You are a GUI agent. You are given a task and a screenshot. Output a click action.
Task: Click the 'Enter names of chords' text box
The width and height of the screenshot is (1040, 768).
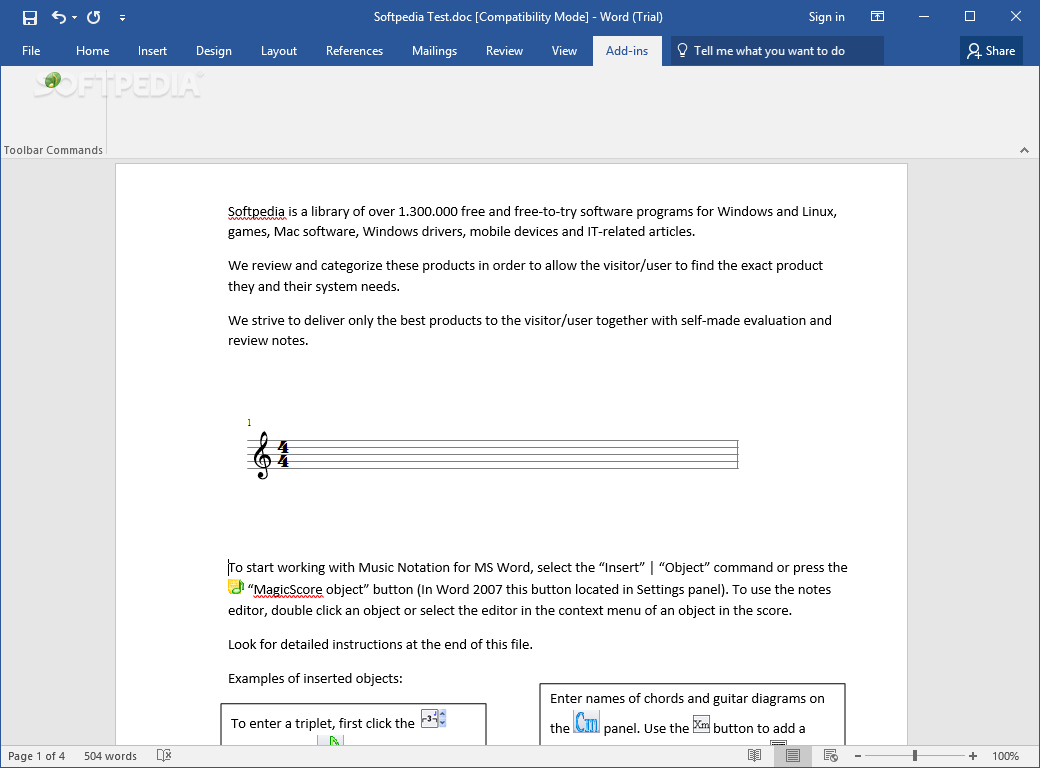click(692, 714)
